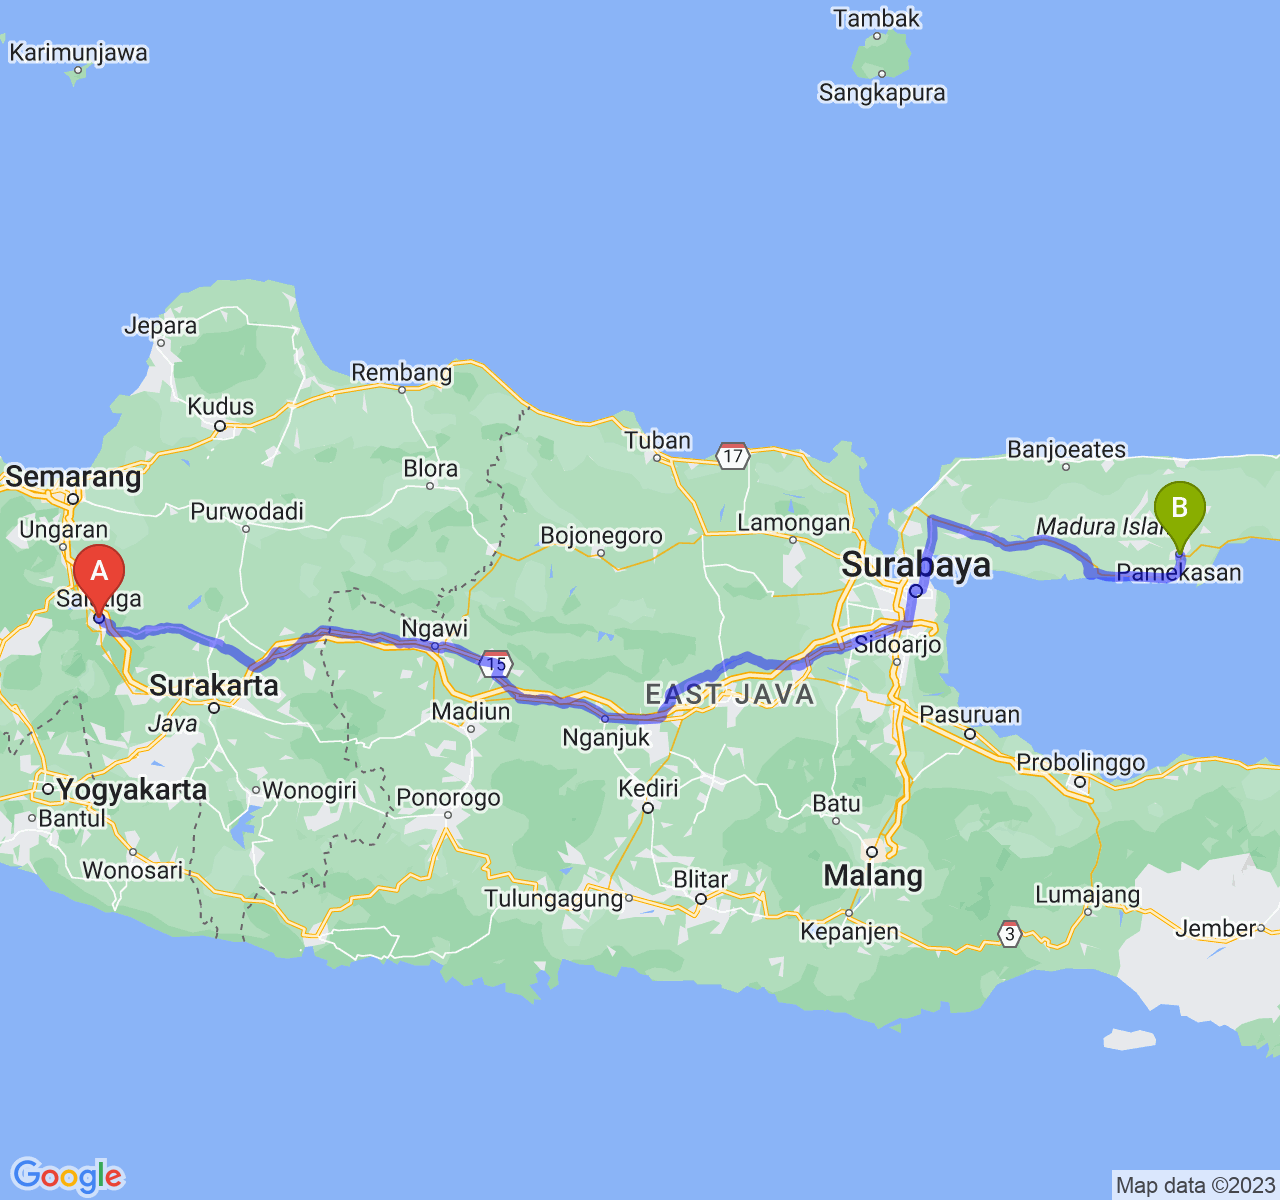Click the route 17 highway shield
Image resolution: width=1280 pixels, height=1200 pixels.
[733, 455]
